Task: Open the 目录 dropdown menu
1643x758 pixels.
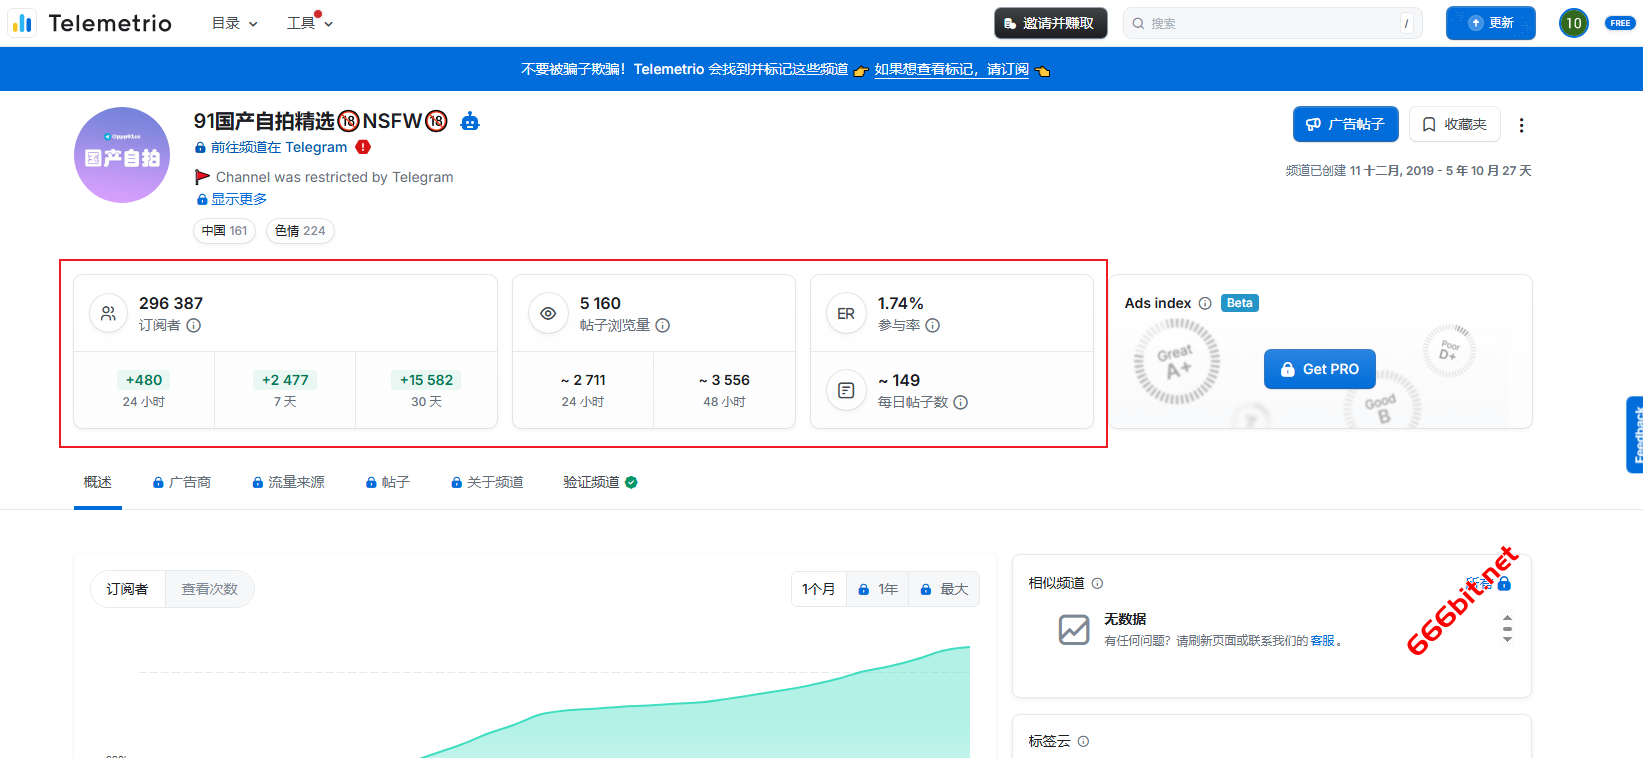Action: [x=234, y=23]
